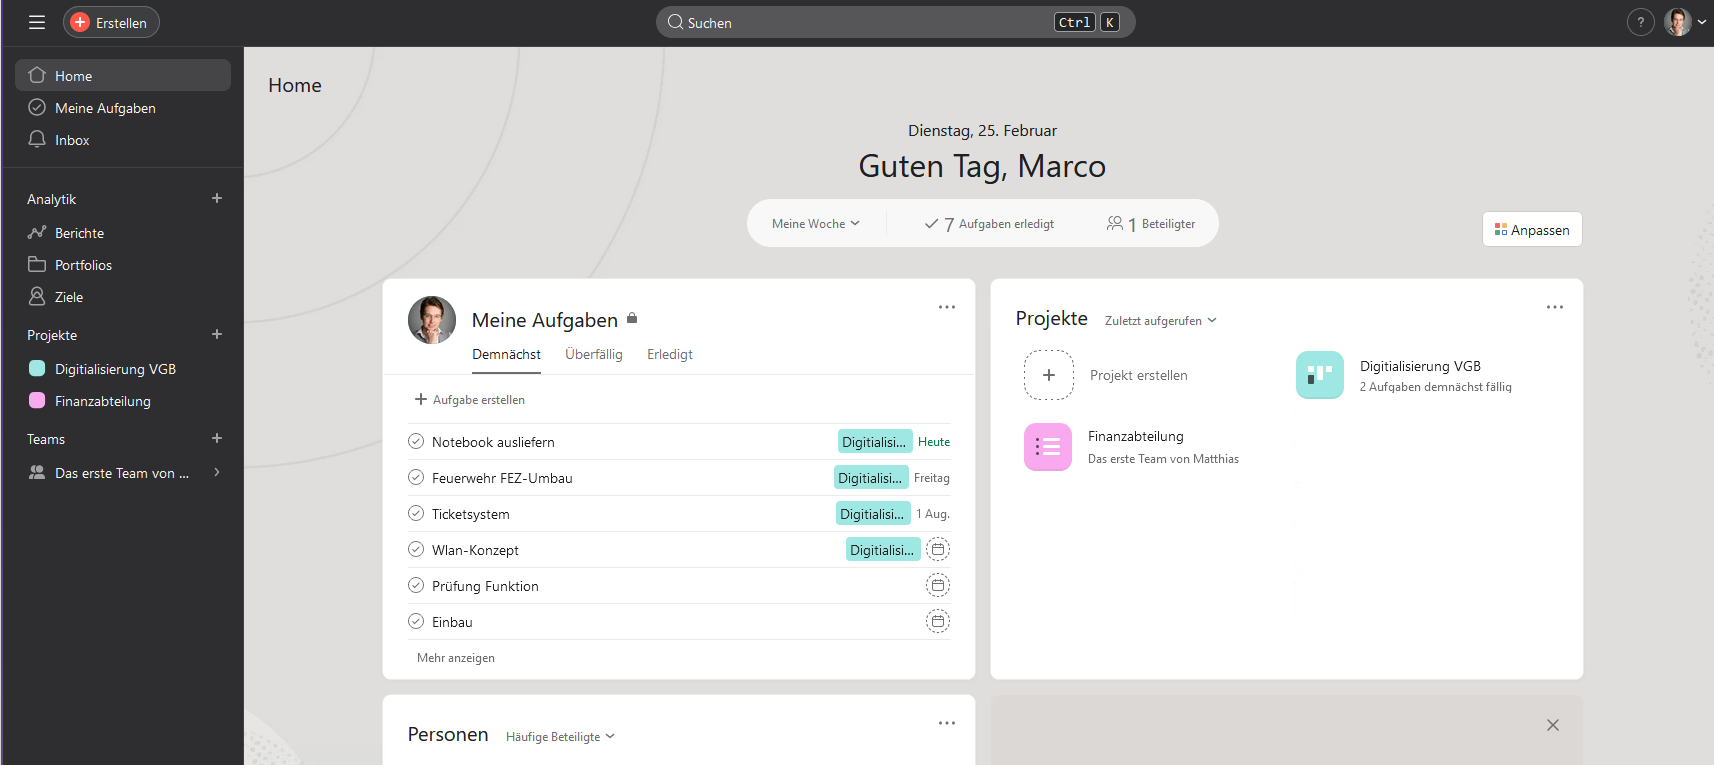Click project tag on Wlan-Konzept row
The height and width of the screenshot is (765, 1714).
tap(883, 549)
